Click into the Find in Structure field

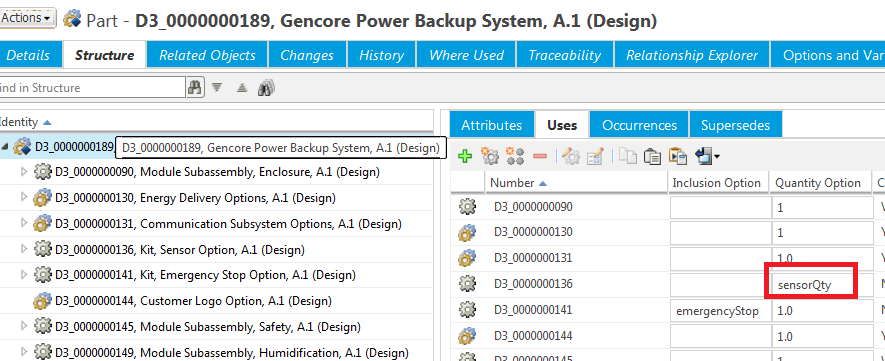[92, 87]
